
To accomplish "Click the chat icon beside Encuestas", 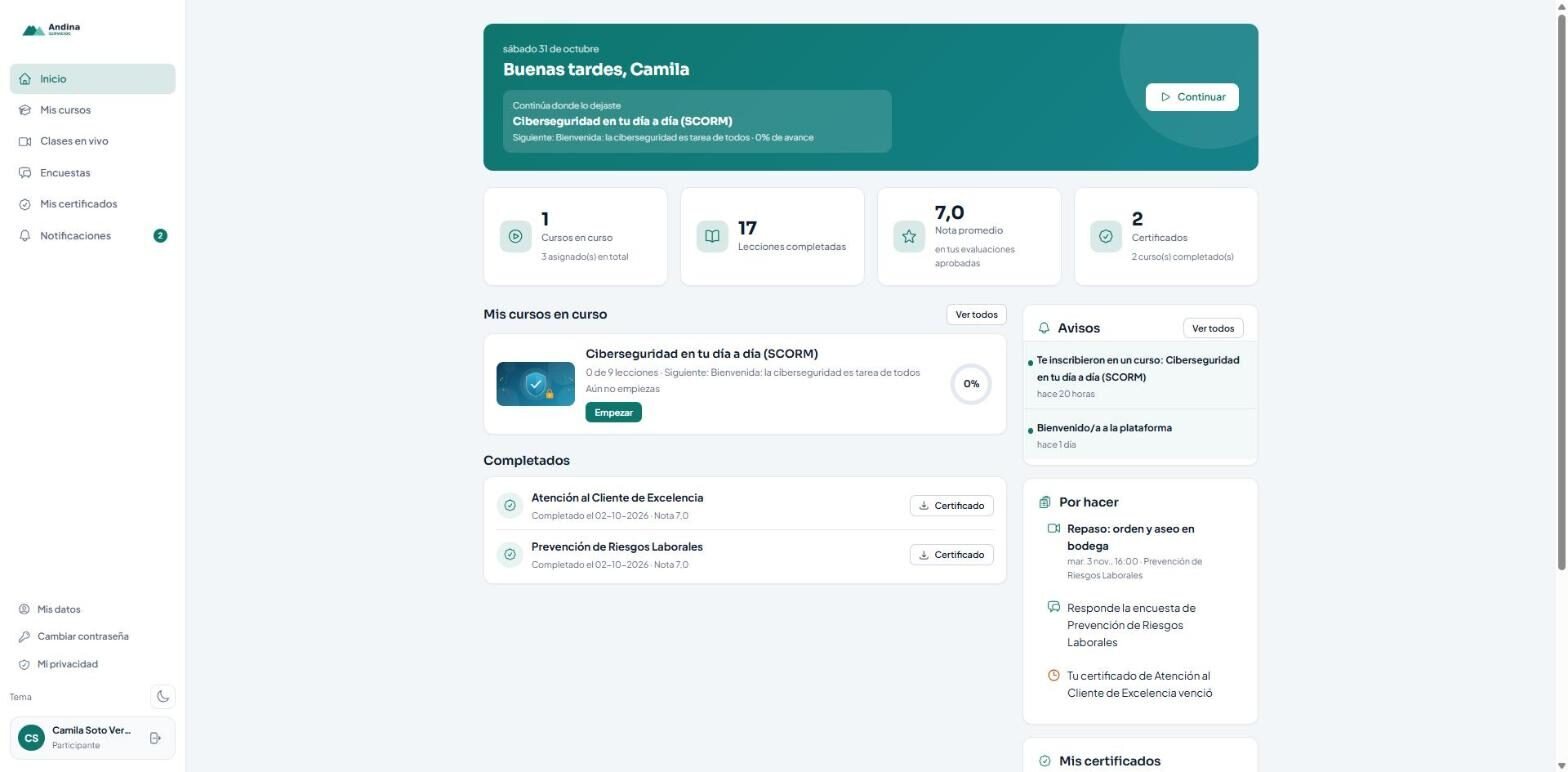I will point(25,173).
